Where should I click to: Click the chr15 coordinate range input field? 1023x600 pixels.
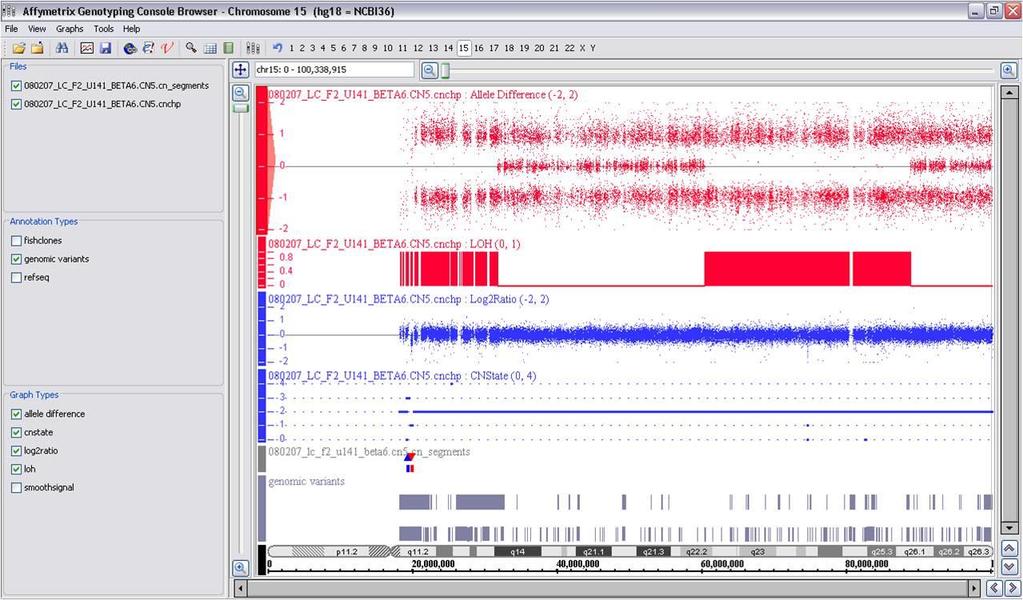click(x=335, y=69)
